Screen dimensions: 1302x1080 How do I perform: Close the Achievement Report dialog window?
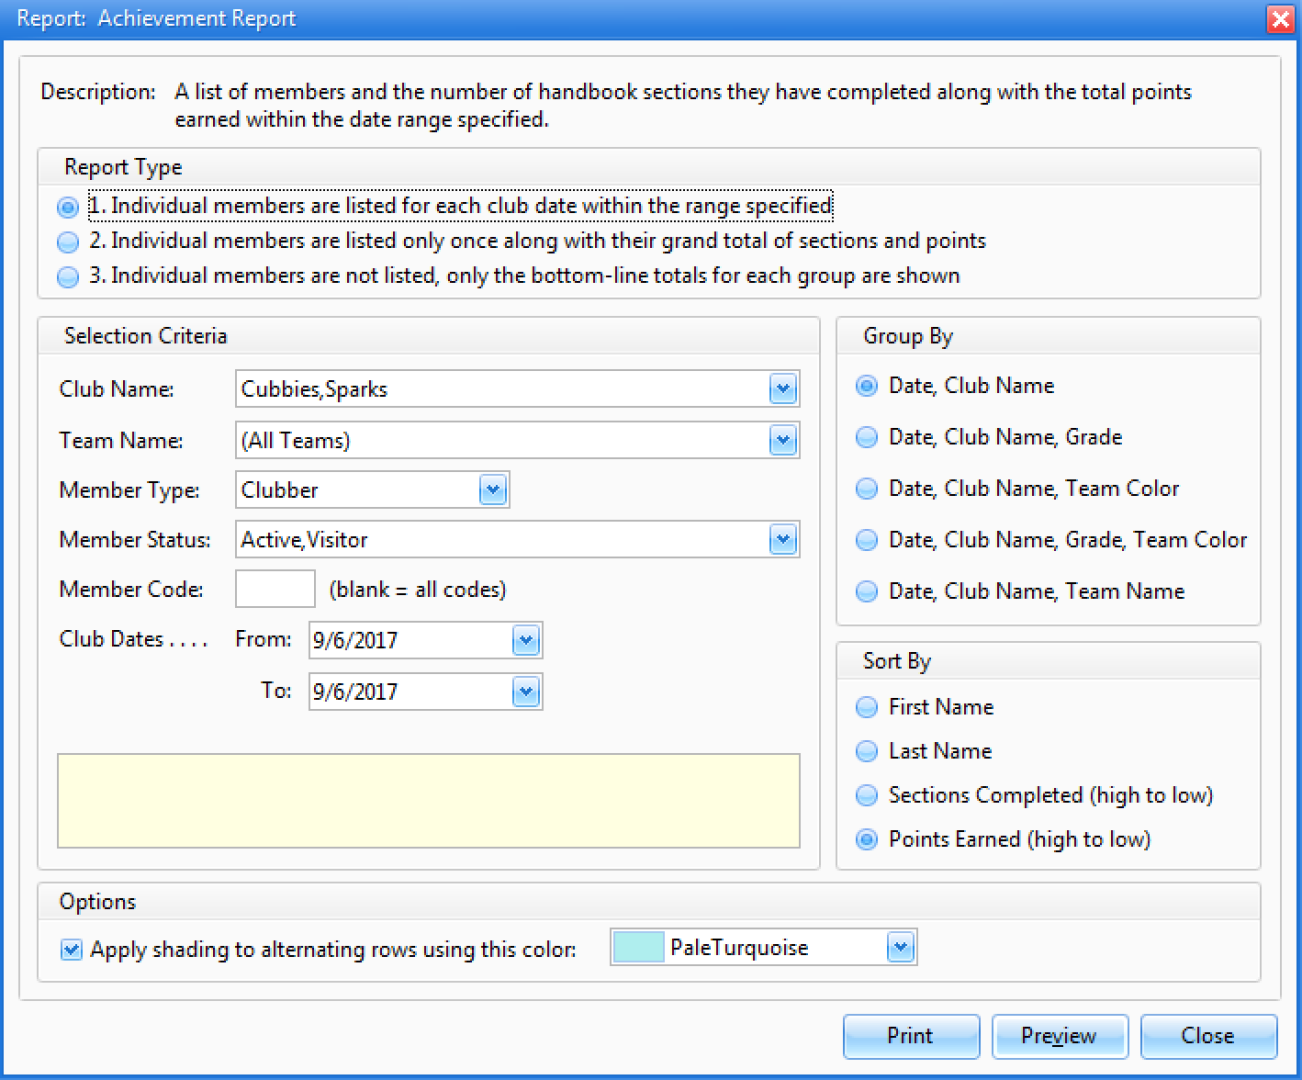pos(1279,19)
